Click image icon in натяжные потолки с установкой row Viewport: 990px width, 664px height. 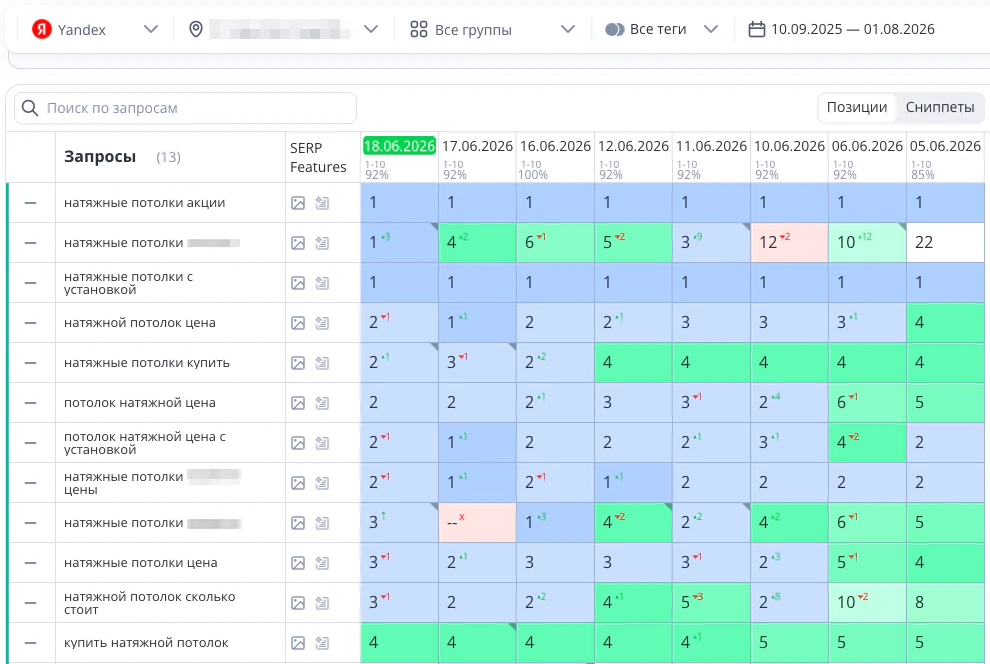[298, 283]
